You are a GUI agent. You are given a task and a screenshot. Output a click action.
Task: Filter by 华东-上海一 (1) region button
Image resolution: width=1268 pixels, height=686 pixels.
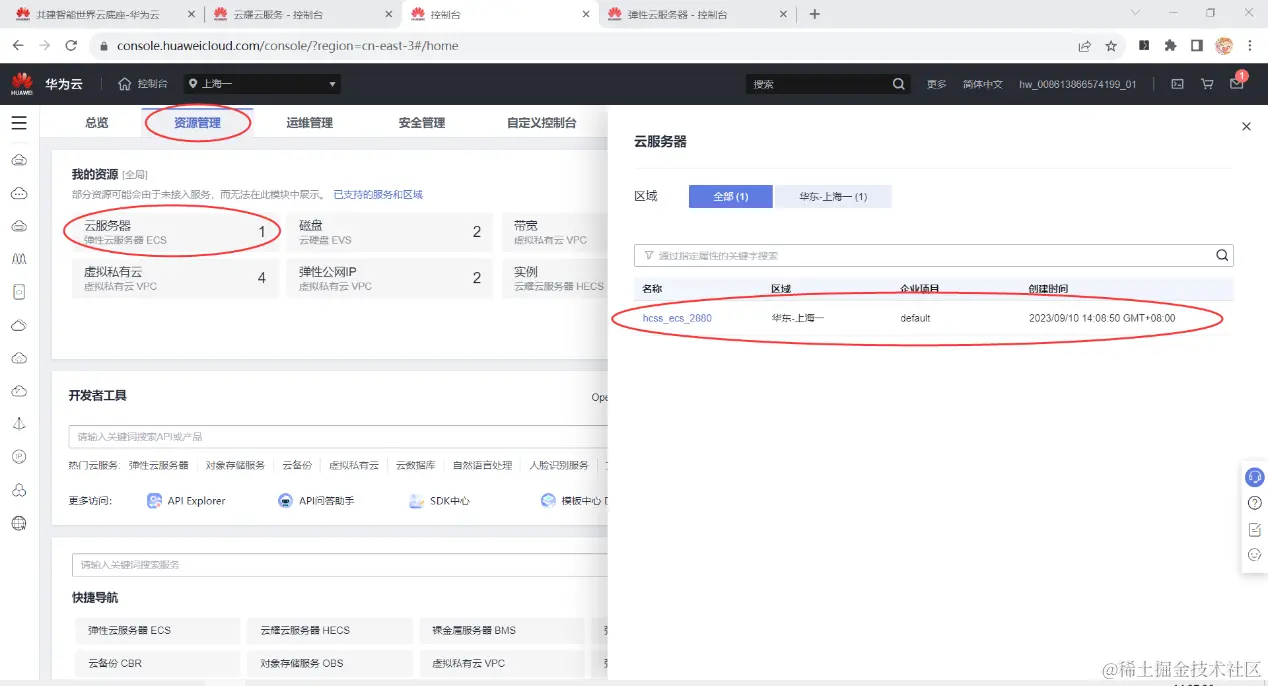pos(833,196)
